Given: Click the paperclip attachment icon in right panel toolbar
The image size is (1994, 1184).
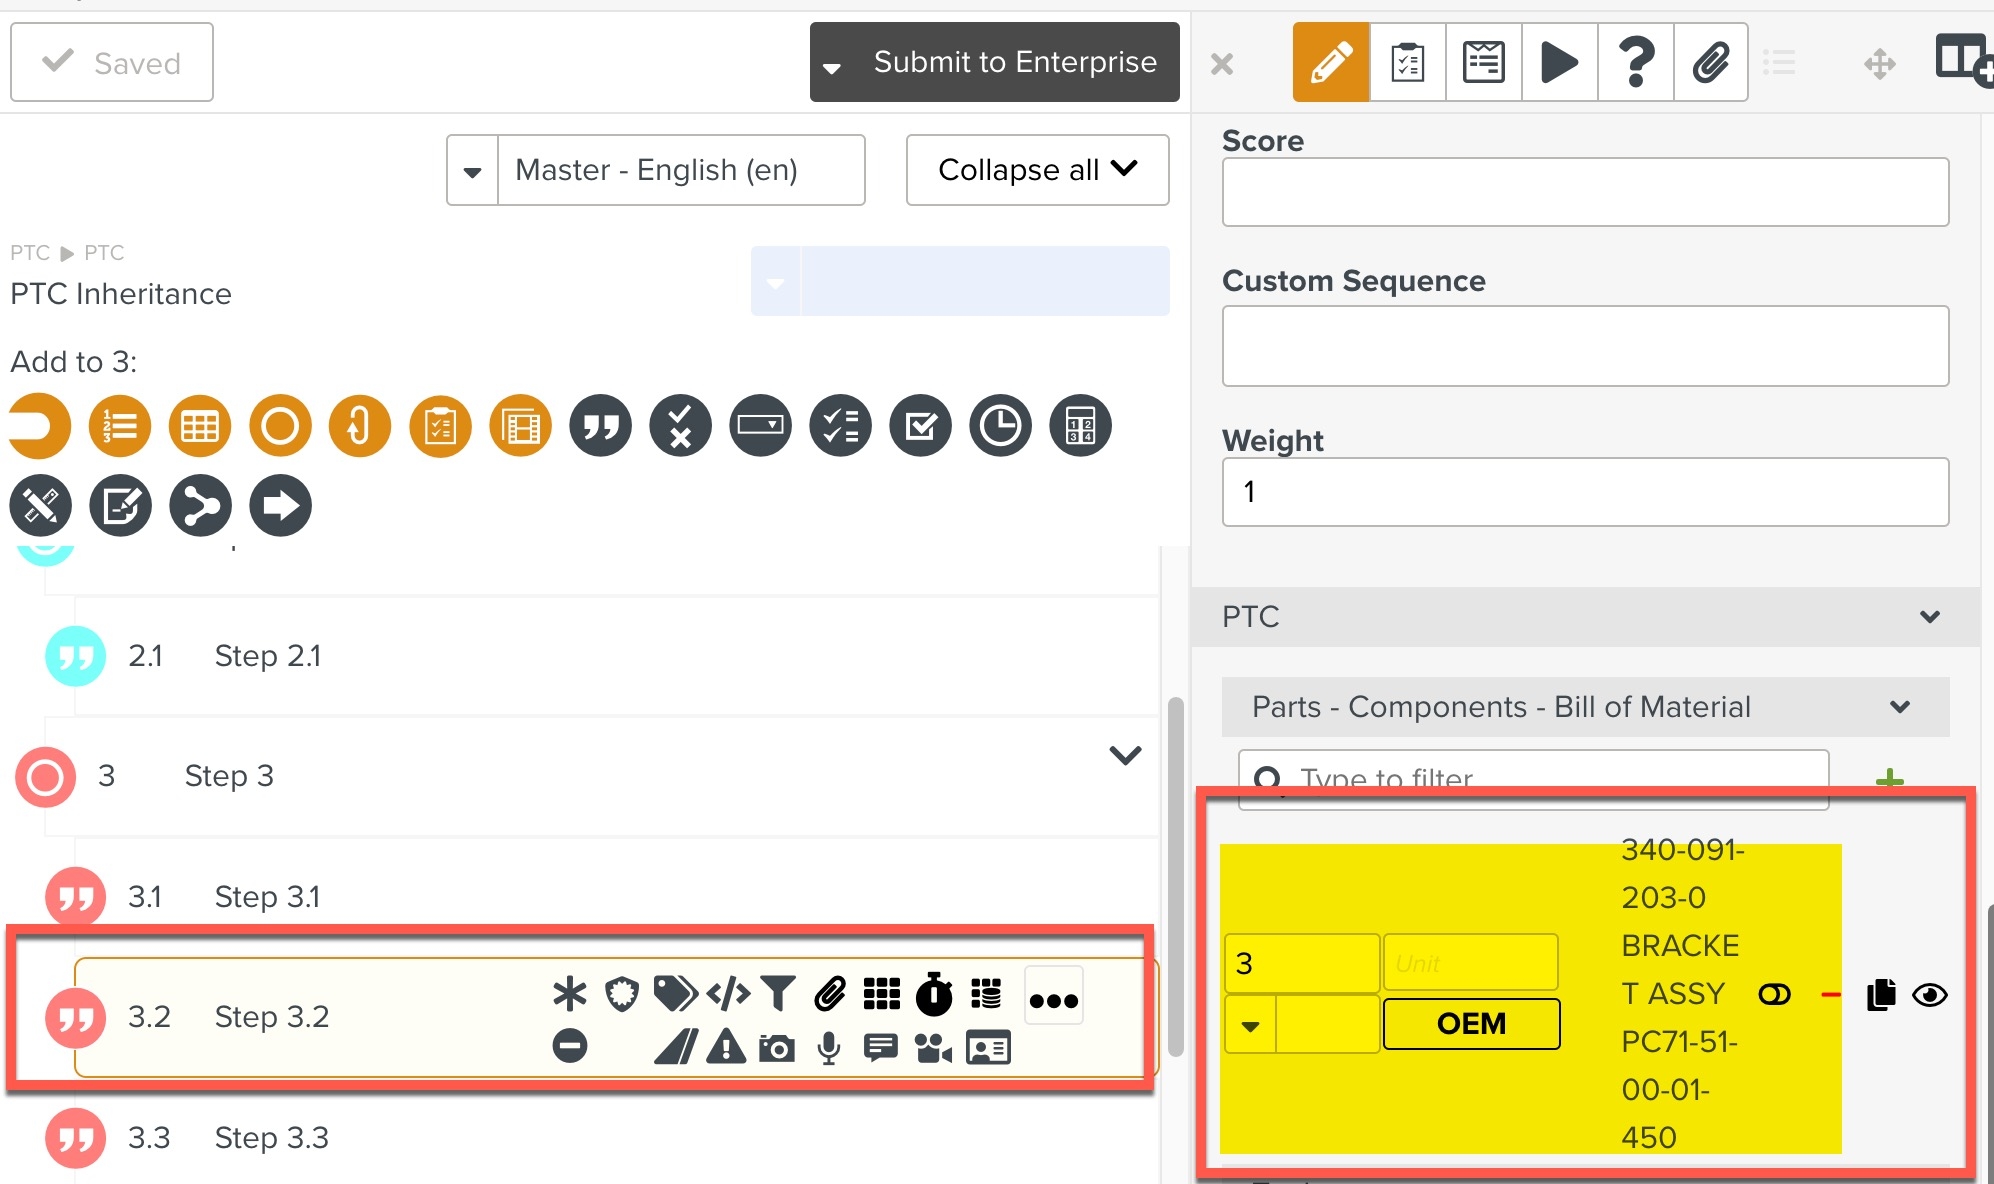Looking at the screenshot, I should click(x=1711, y=62).
